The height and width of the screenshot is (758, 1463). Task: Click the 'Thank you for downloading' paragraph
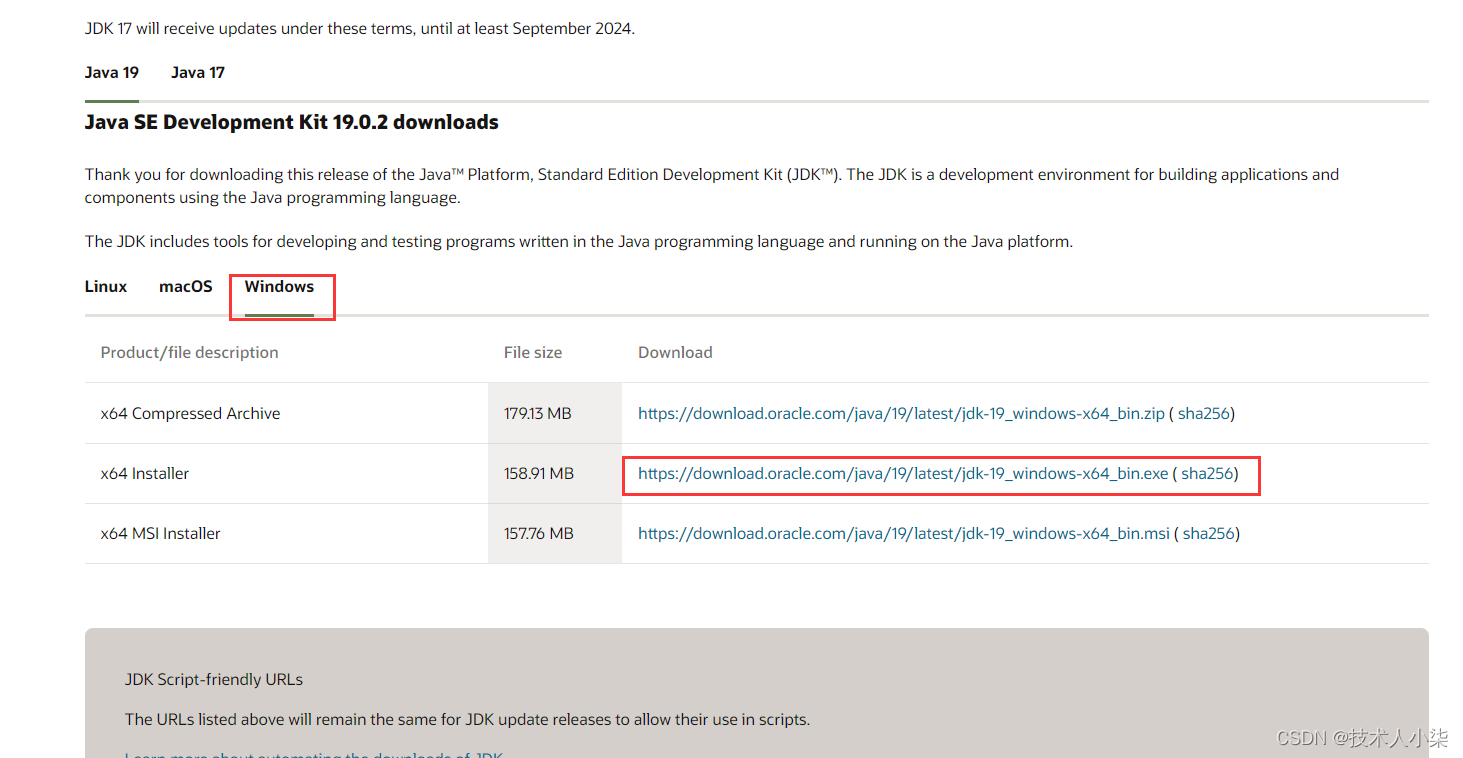(x=712, y=186)
